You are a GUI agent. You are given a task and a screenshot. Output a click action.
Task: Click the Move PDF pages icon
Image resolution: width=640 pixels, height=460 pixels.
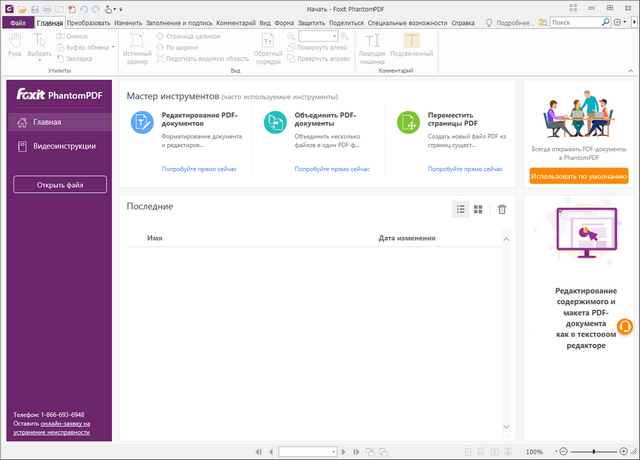coord(408,123)
